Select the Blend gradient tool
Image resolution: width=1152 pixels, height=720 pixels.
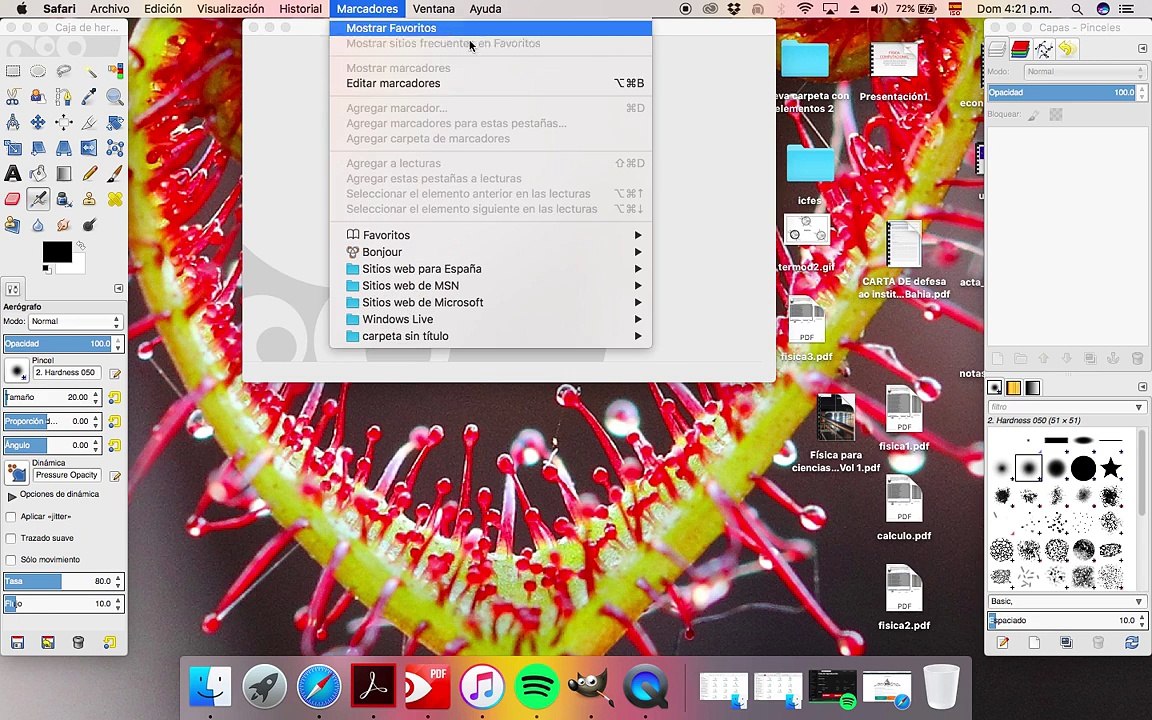point(64,174)
